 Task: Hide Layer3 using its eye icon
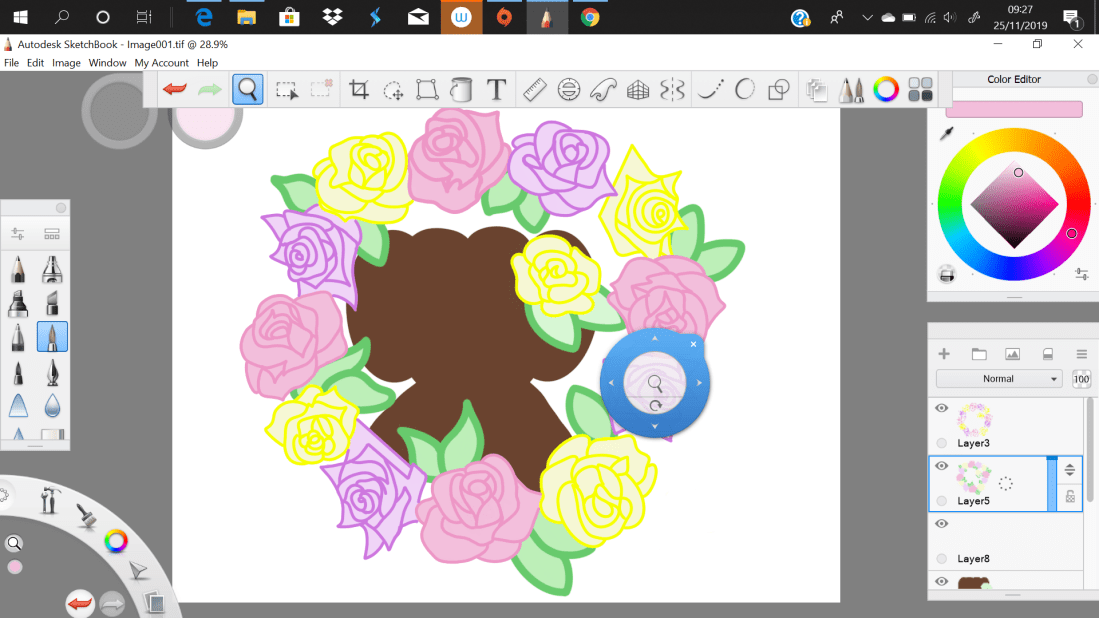pos(941,408)
